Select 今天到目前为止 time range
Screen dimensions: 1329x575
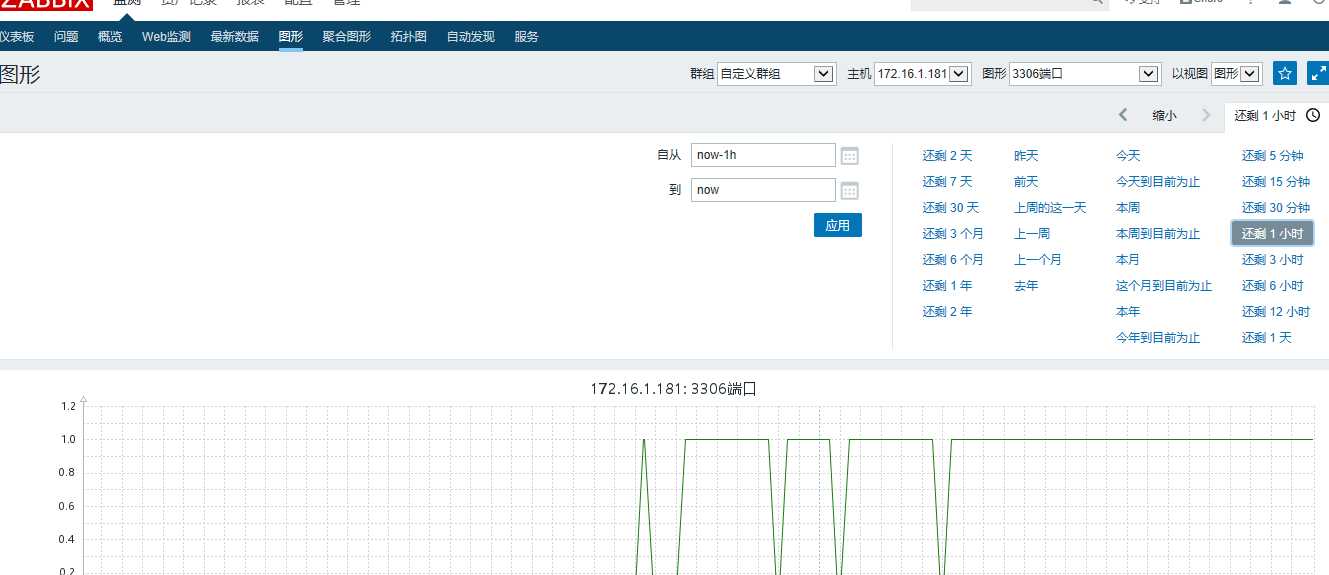(1158, 182)
